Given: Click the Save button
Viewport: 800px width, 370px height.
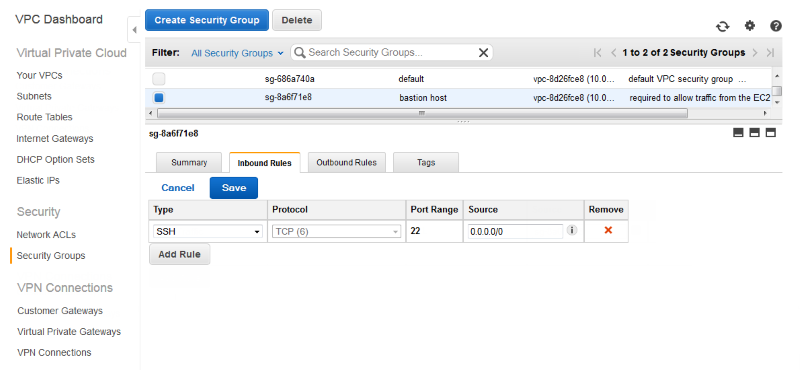Looking at the screenshot, I should tap(234, 188).
